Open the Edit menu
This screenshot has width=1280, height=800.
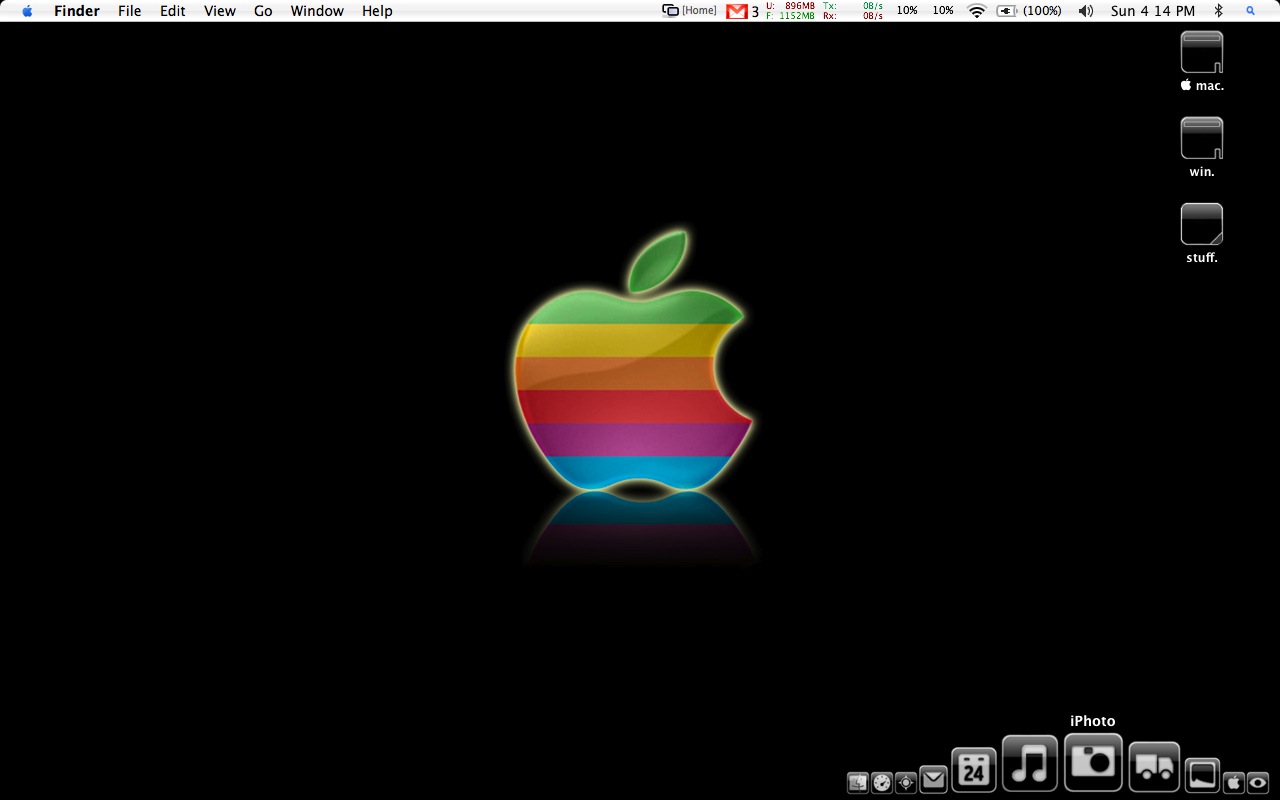click(172, 11)
